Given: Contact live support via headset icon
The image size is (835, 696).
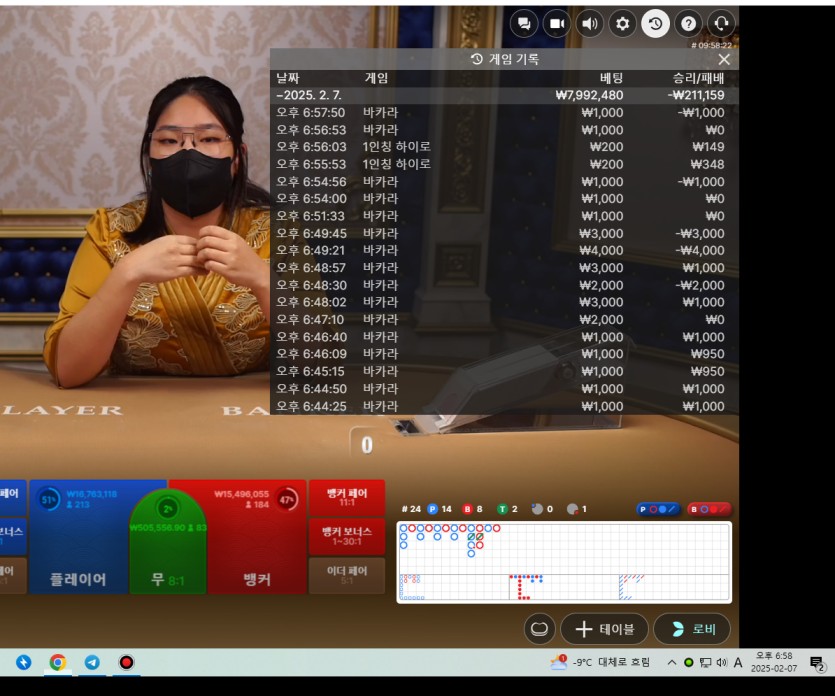Looking at the screenshot, I should click(720, 24).
